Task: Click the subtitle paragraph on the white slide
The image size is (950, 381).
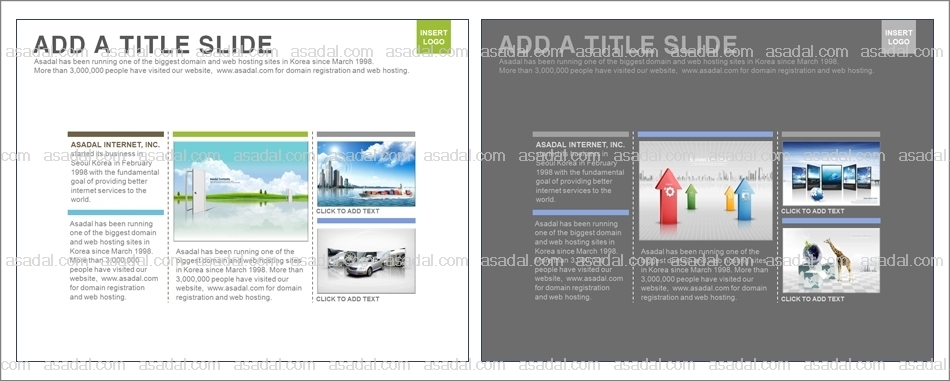Action: (x=222, y=66)
